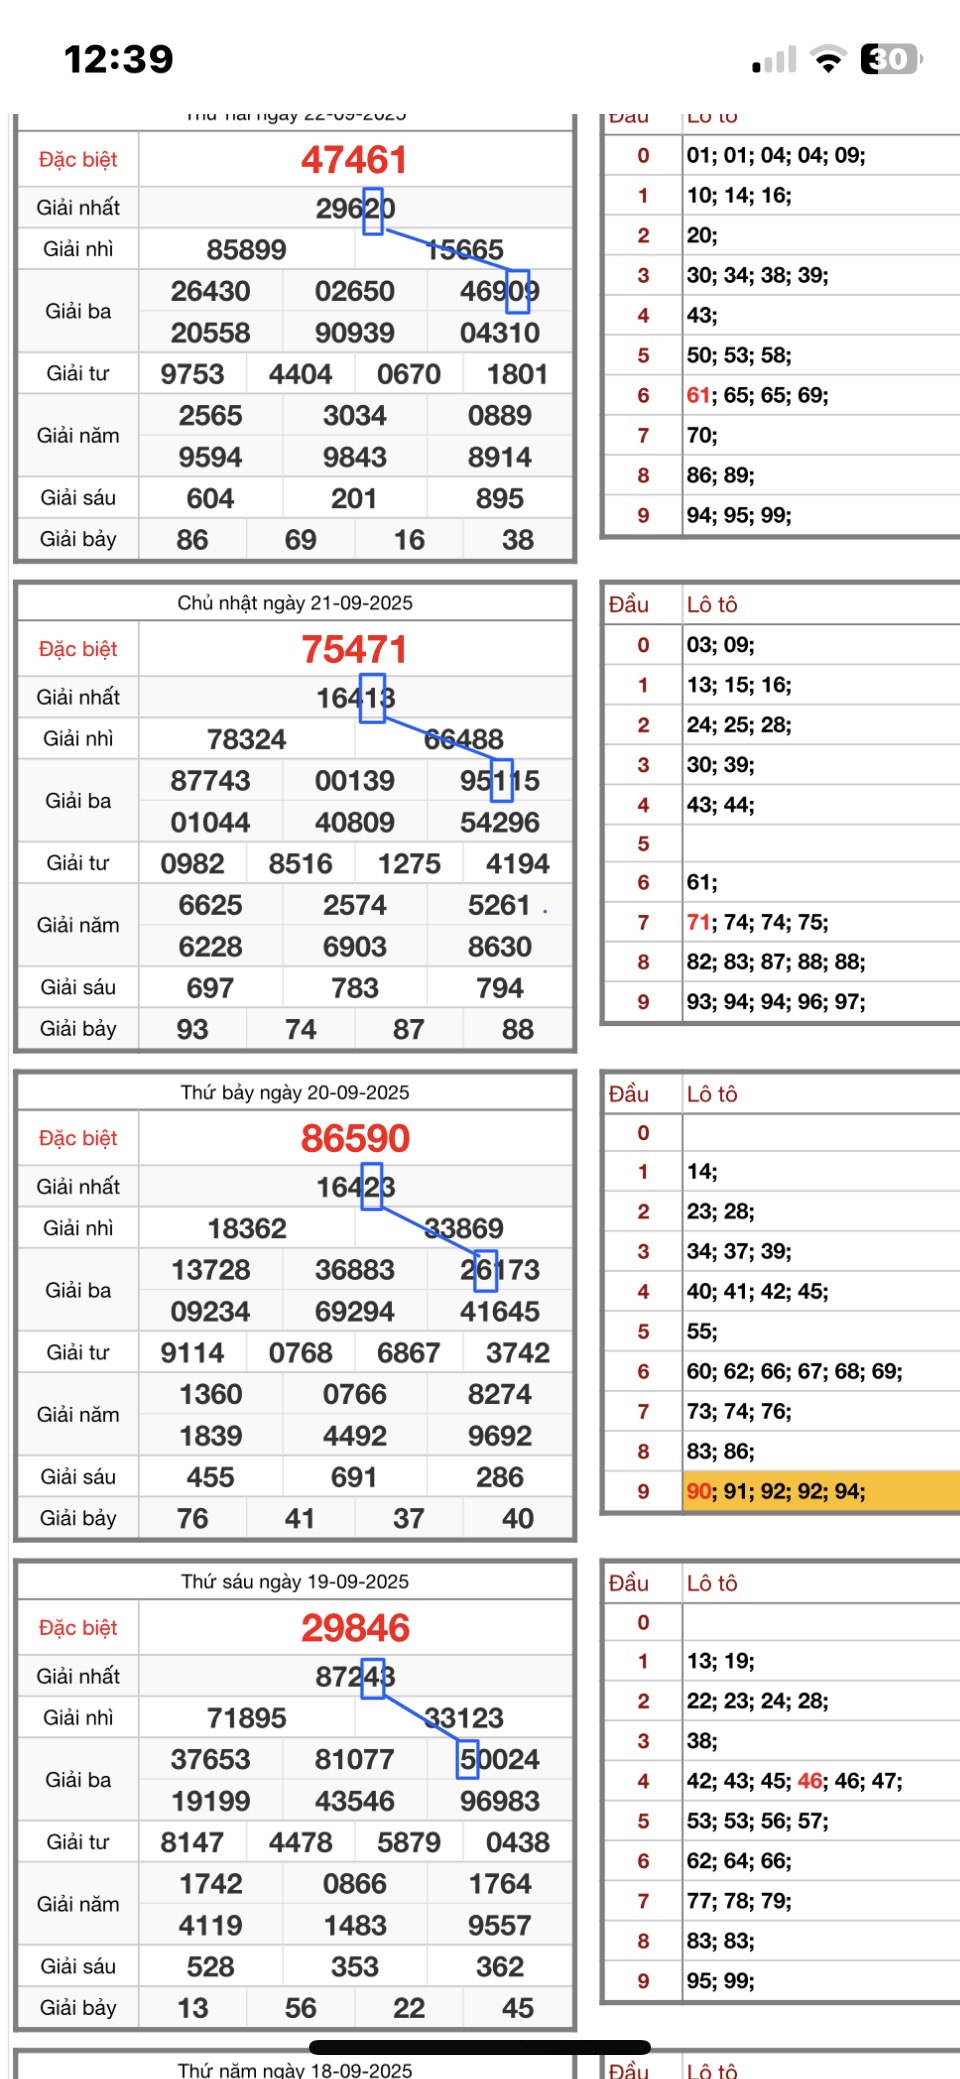Select Giải nhất number 87243

(355, 1676)
